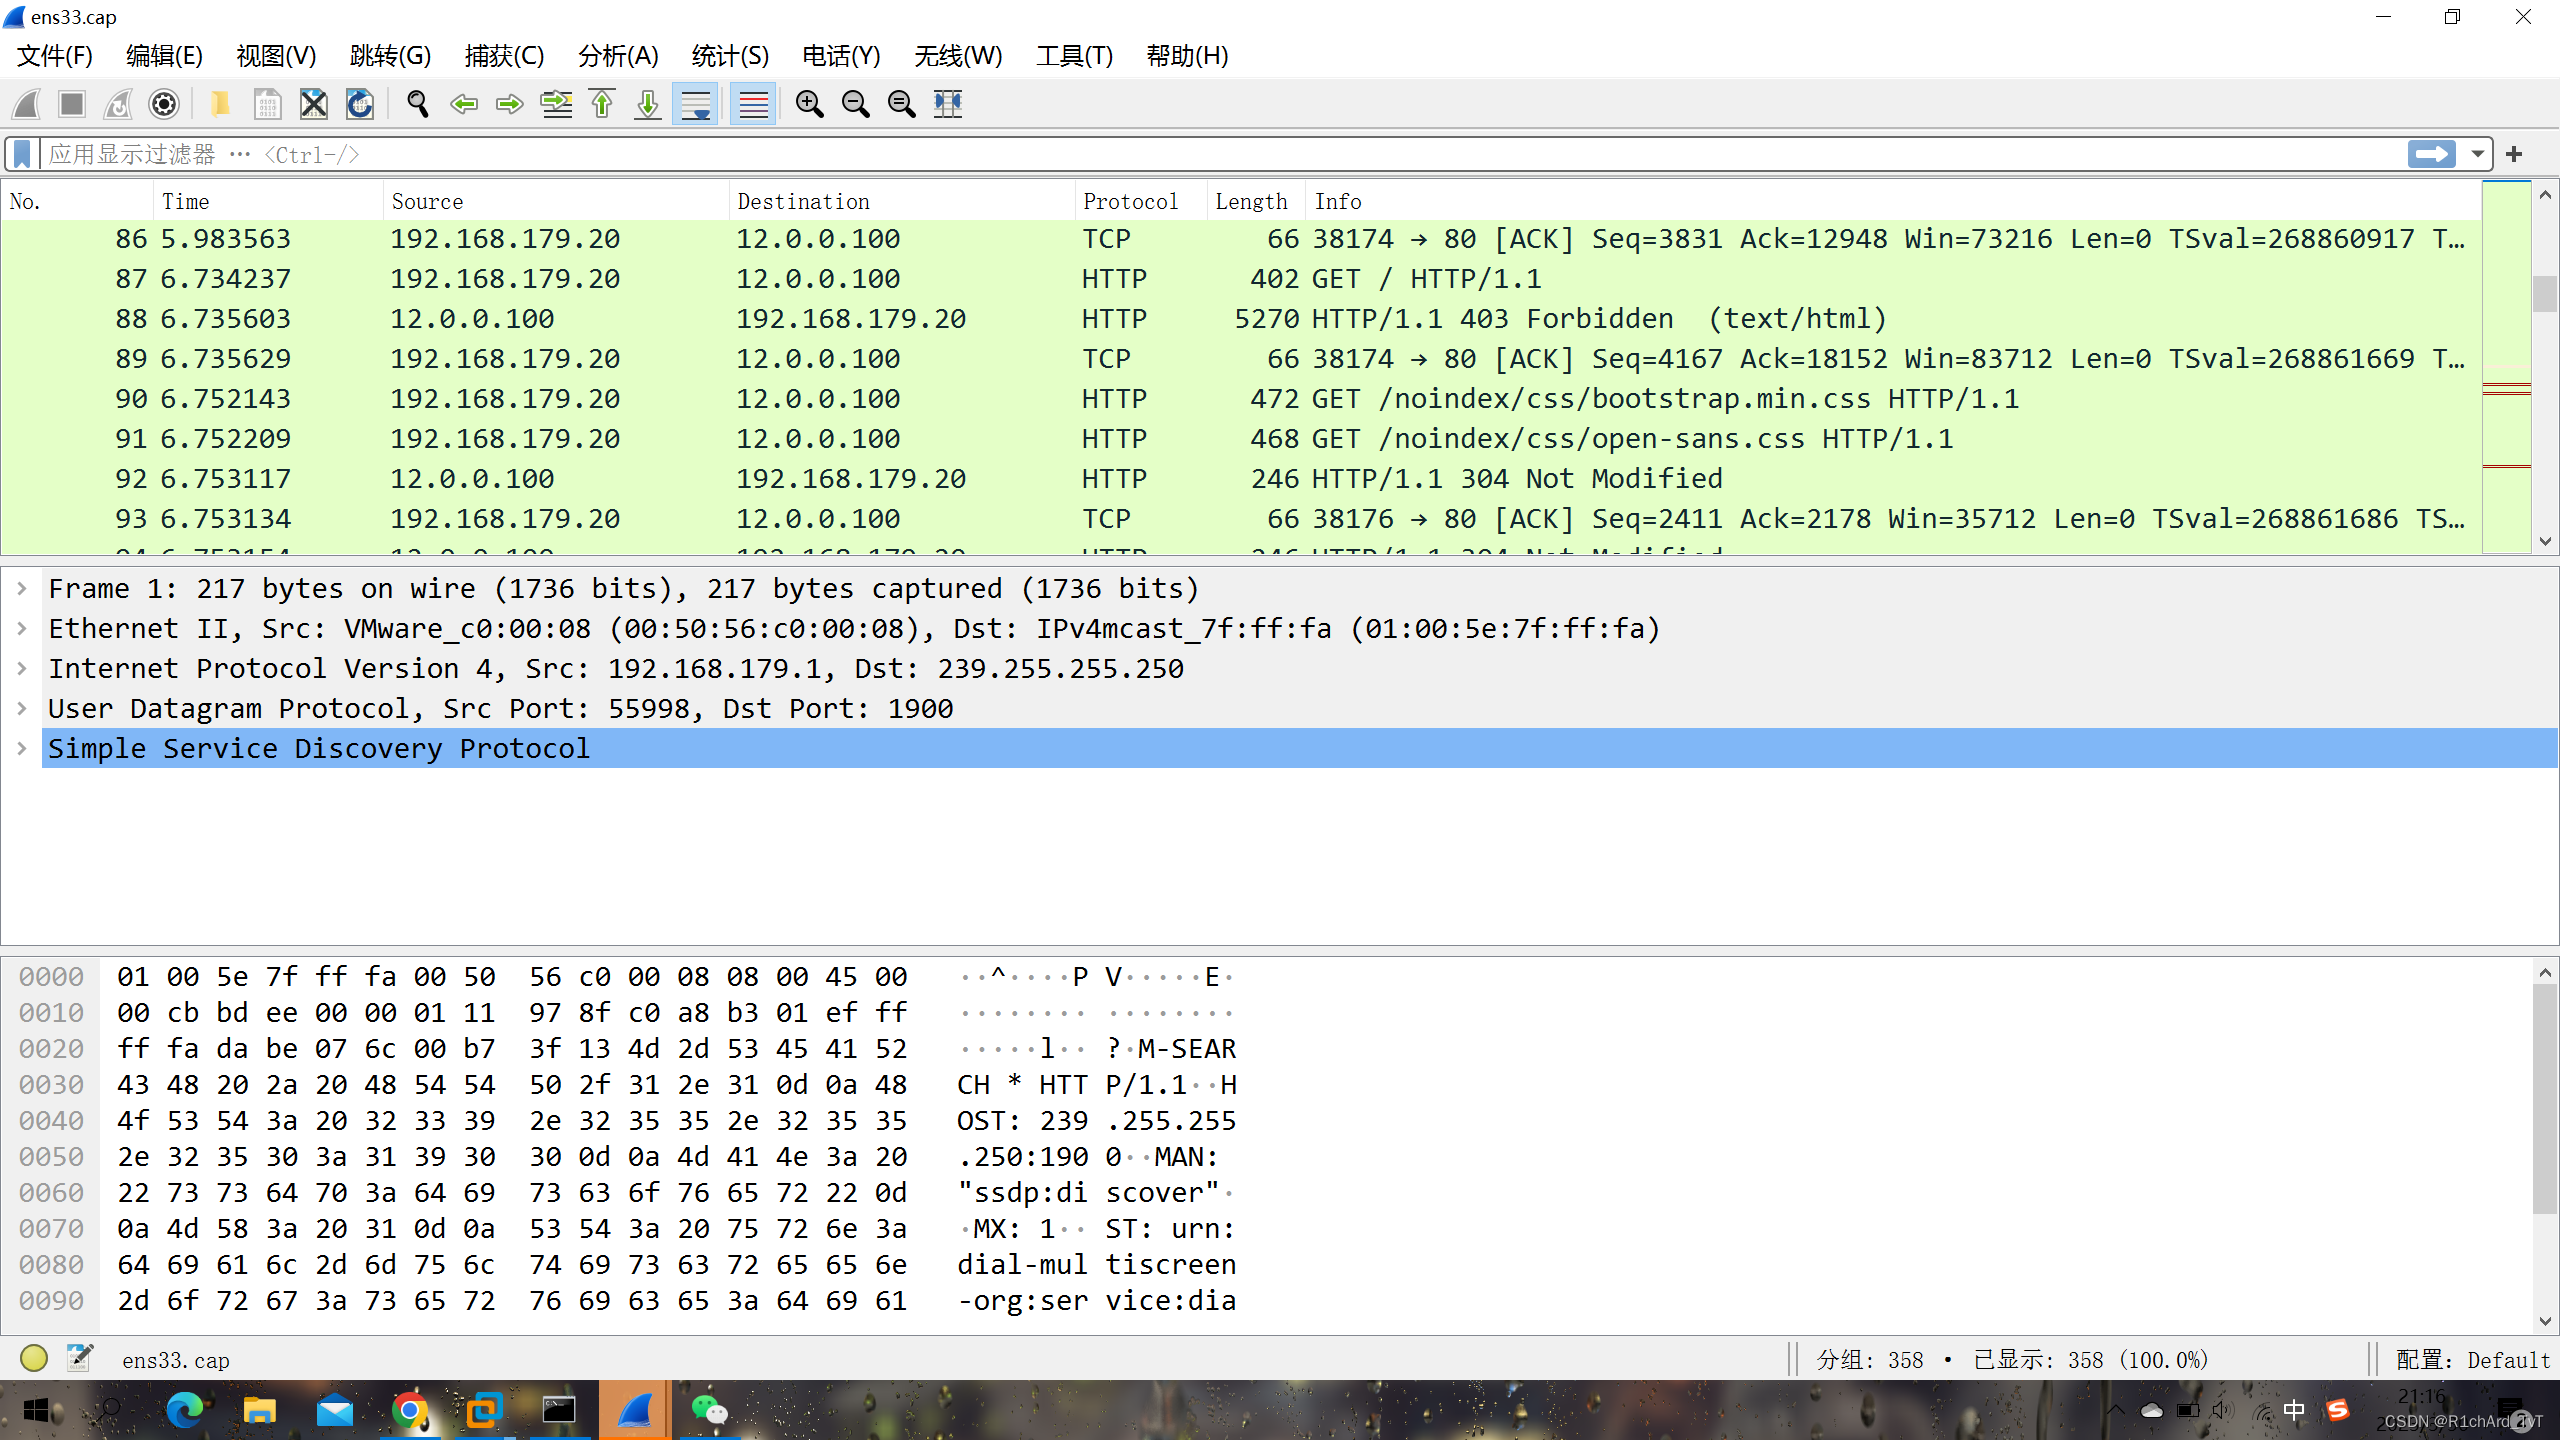Zoom in on packet text
Image resolution: width=2560 pixels, height=1440 pixels.
point(809,104)
